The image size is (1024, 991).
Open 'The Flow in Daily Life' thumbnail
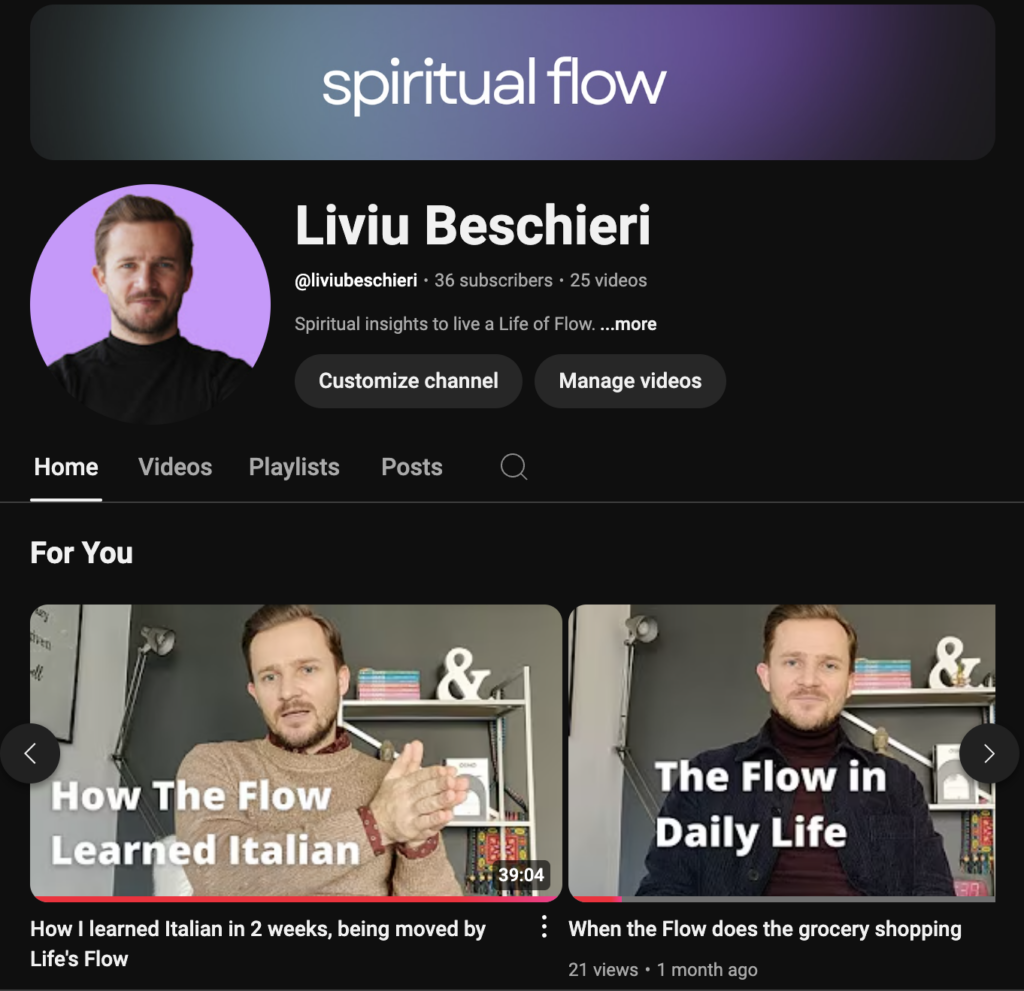pyautogui.click(x=782, y=751)
